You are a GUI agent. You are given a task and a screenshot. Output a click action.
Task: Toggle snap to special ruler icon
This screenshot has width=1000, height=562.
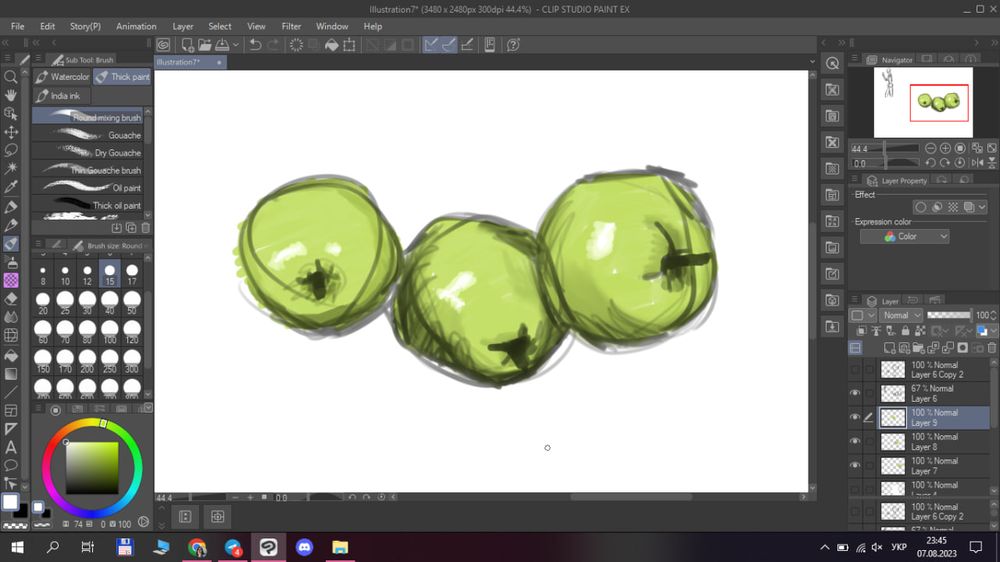449,45
